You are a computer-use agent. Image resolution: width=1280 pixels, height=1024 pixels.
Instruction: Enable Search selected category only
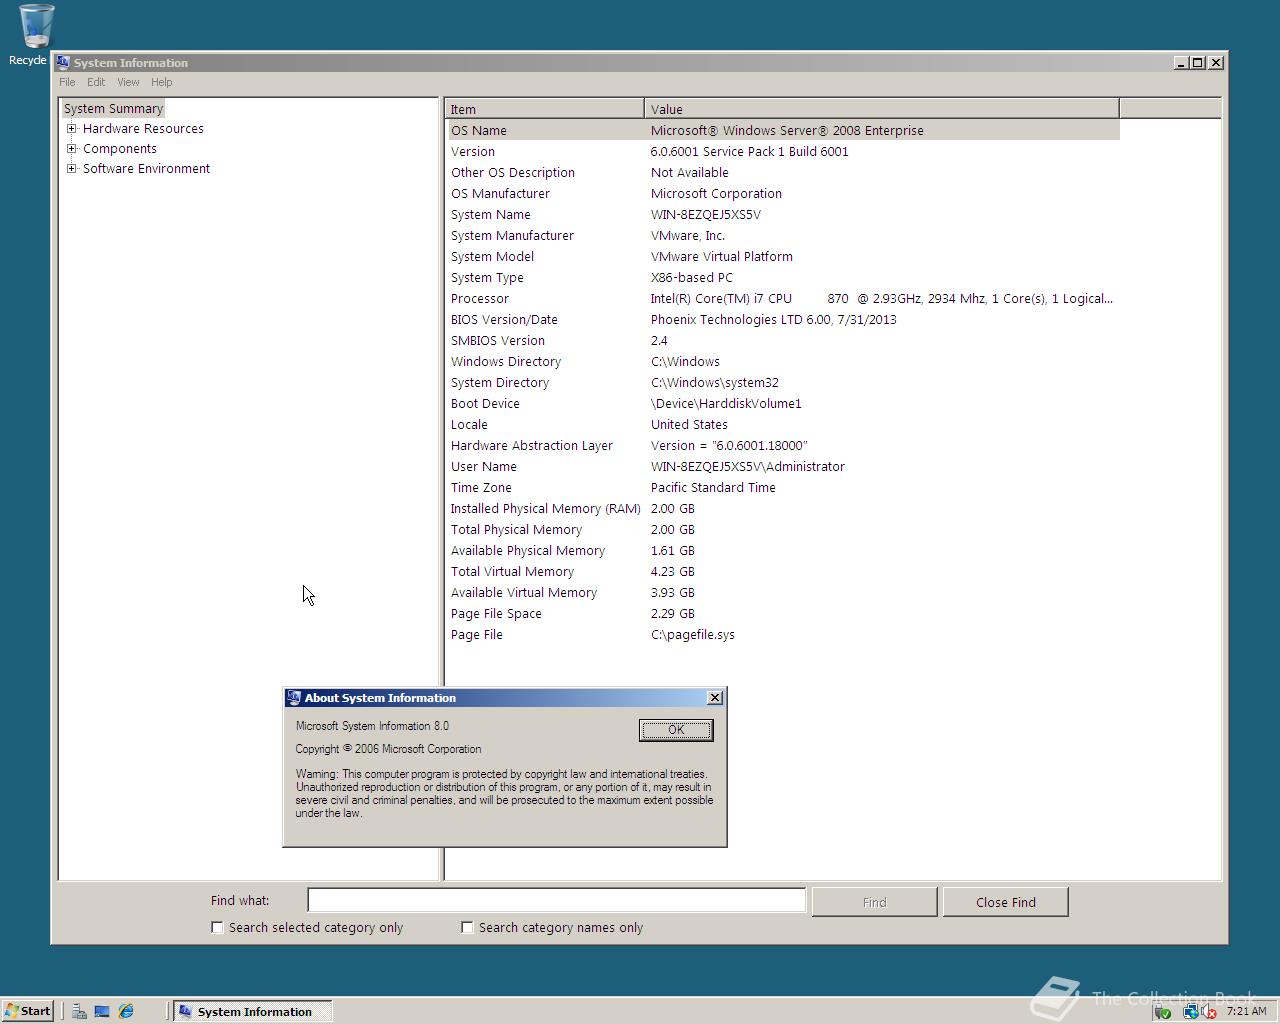(x=217, y=927)
